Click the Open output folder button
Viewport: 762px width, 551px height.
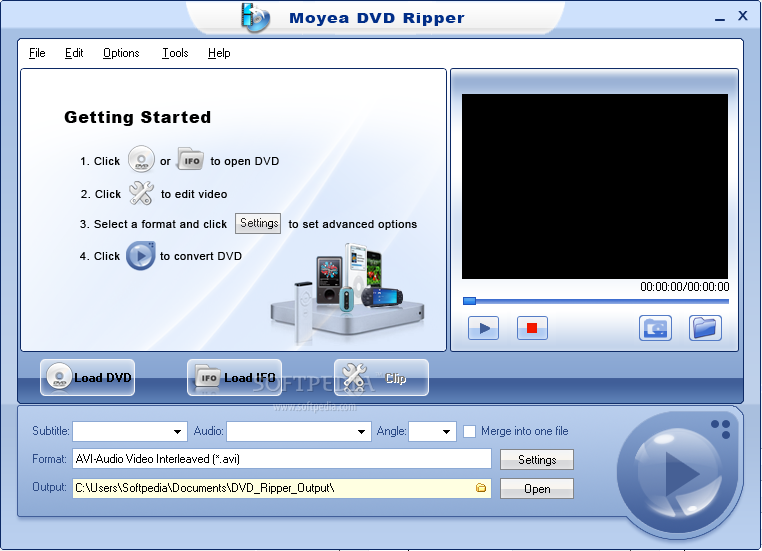pyautogui.click(x=537, y=489)
